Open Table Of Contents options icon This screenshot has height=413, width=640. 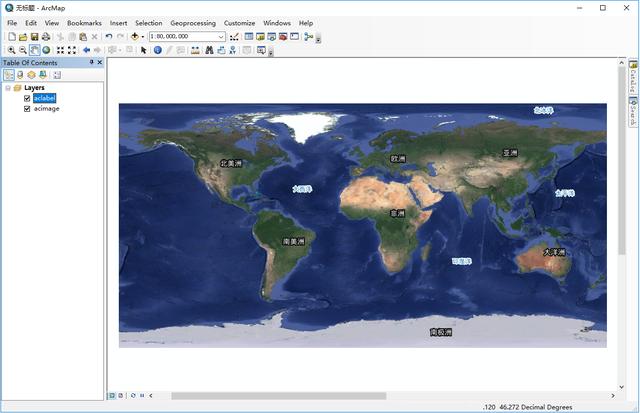click(57, 75)
